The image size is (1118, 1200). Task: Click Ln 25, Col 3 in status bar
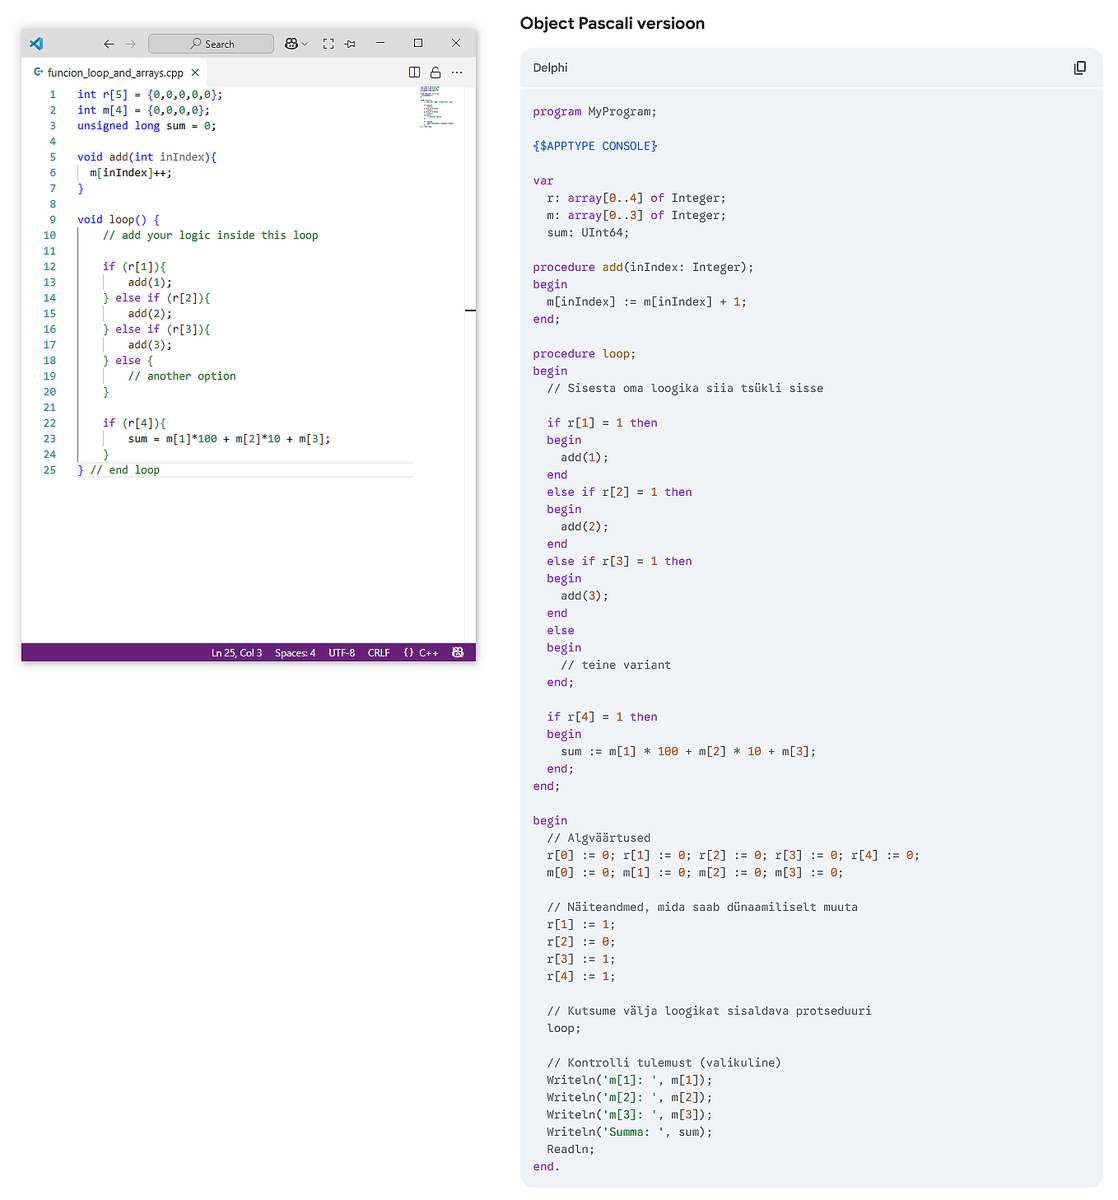coord(236,653)
